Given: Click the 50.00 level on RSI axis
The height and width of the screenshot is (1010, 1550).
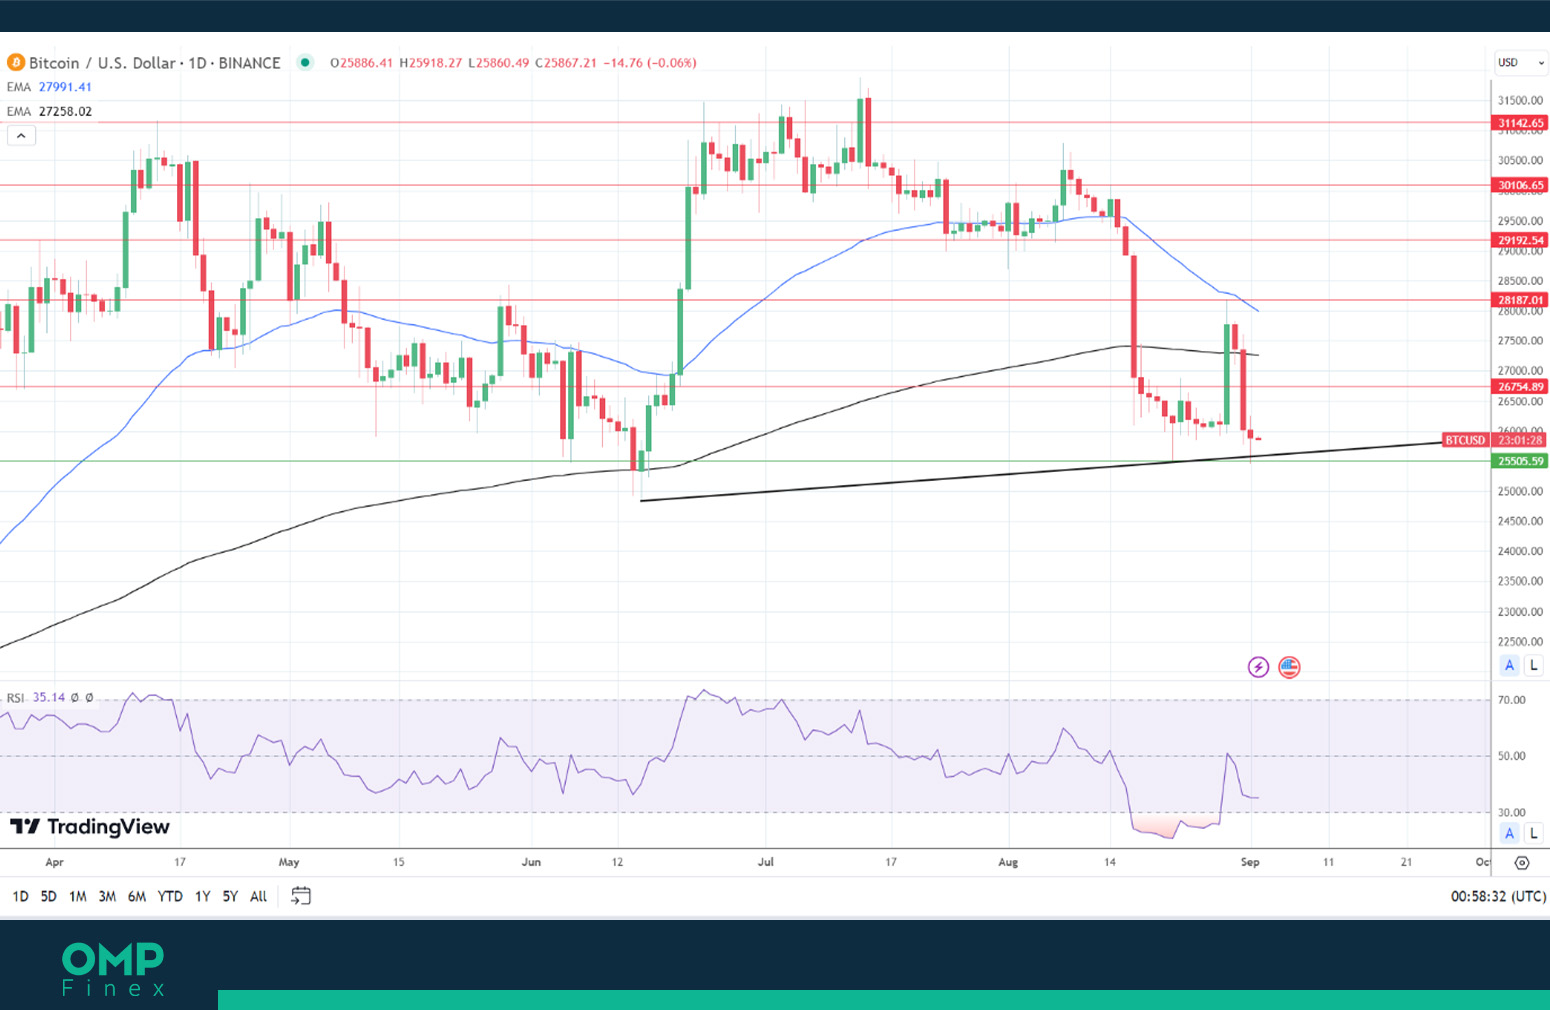Looking at the screenshot, I should 1511,756.
